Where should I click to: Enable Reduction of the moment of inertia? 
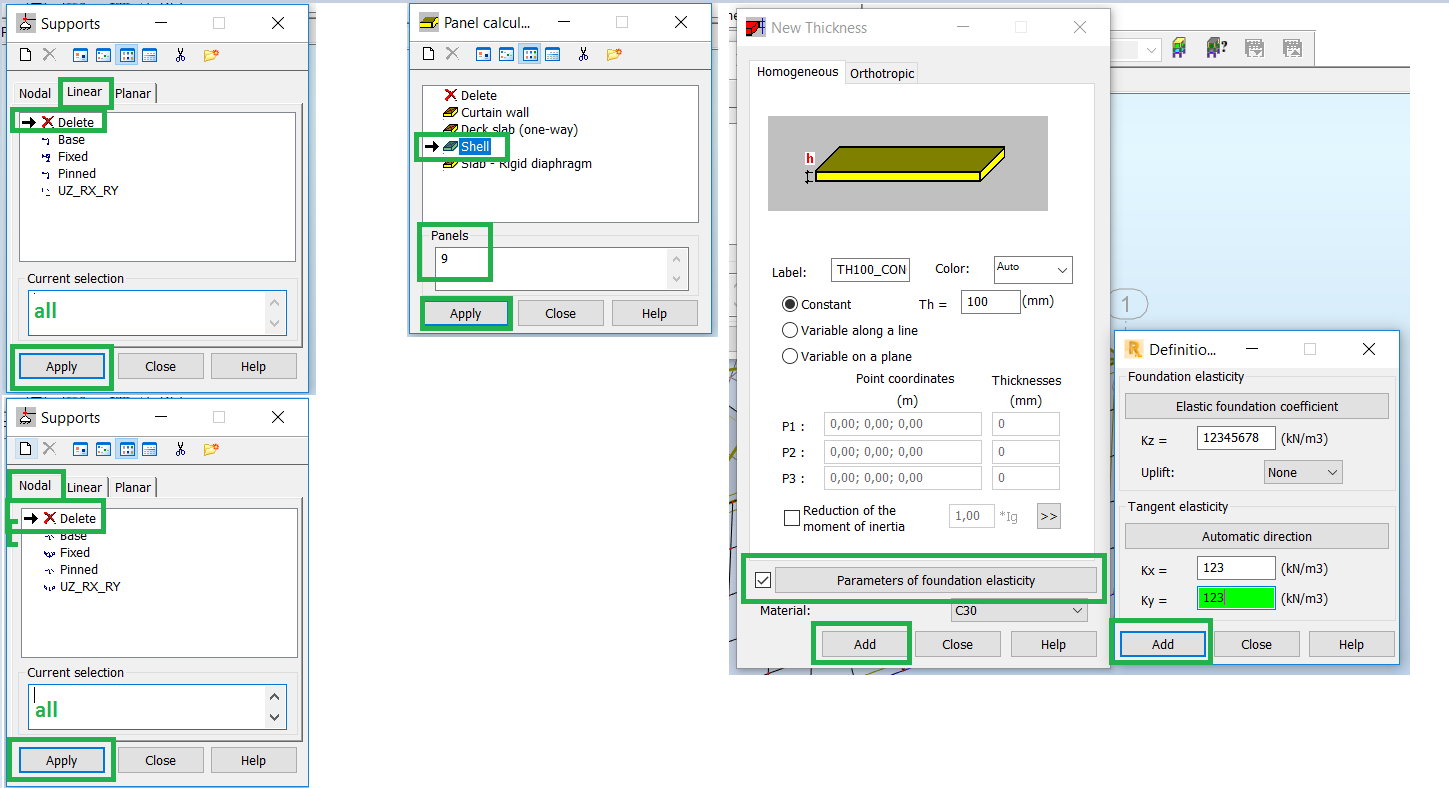[x=792, y=517]
